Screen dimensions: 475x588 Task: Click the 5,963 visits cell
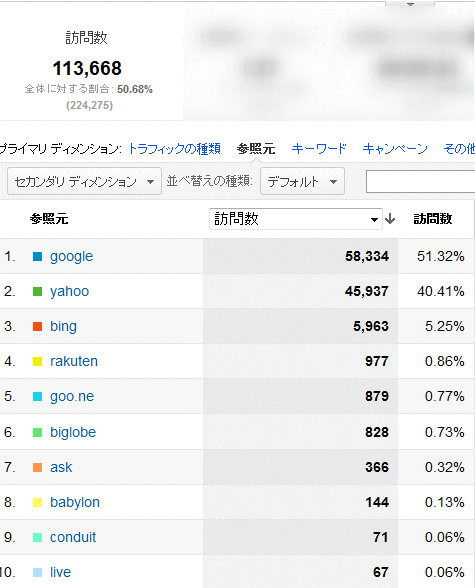pyautogui.click(x=371, y=326)
